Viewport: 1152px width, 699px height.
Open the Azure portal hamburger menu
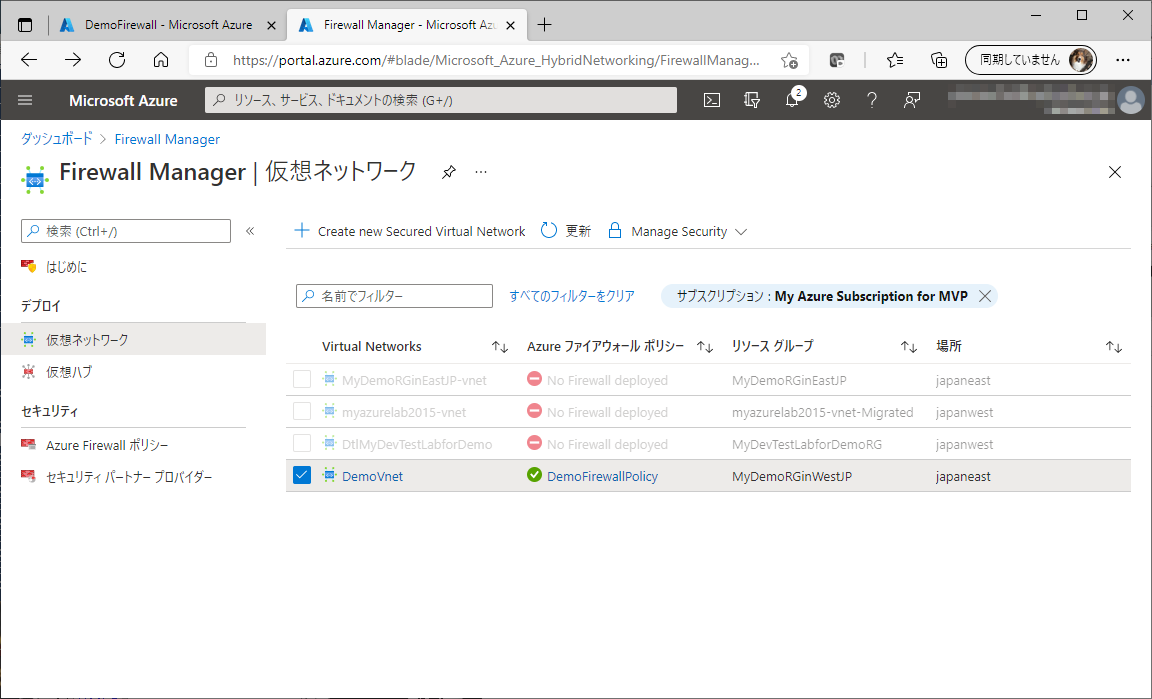click(25, 100)
